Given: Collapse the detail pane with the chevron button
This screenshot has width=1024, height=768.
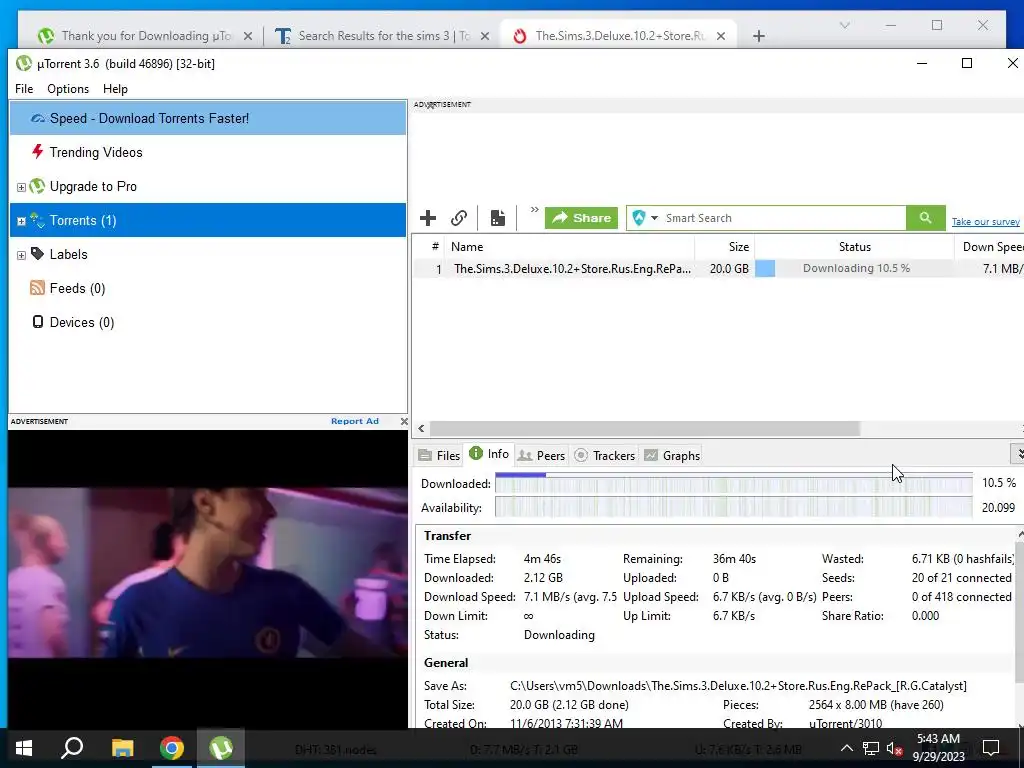Looking at the screenshot, I should click(x=1017, y=453).
